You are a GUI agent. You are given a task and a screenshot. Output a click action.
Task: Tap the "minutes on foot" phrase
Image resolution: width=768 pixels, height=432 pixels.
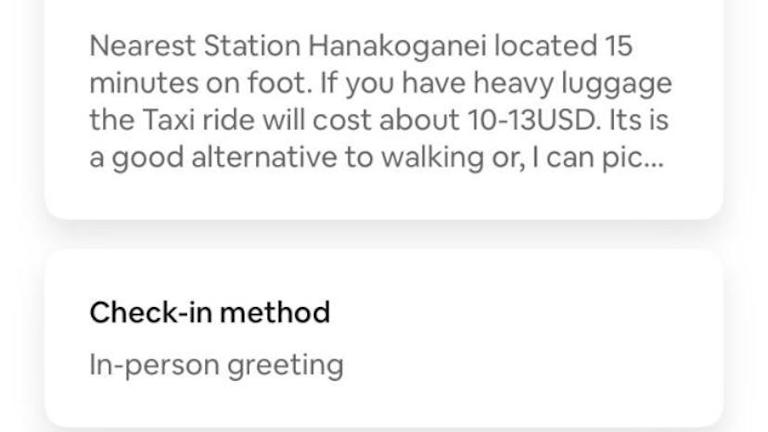tap(187, 83)
